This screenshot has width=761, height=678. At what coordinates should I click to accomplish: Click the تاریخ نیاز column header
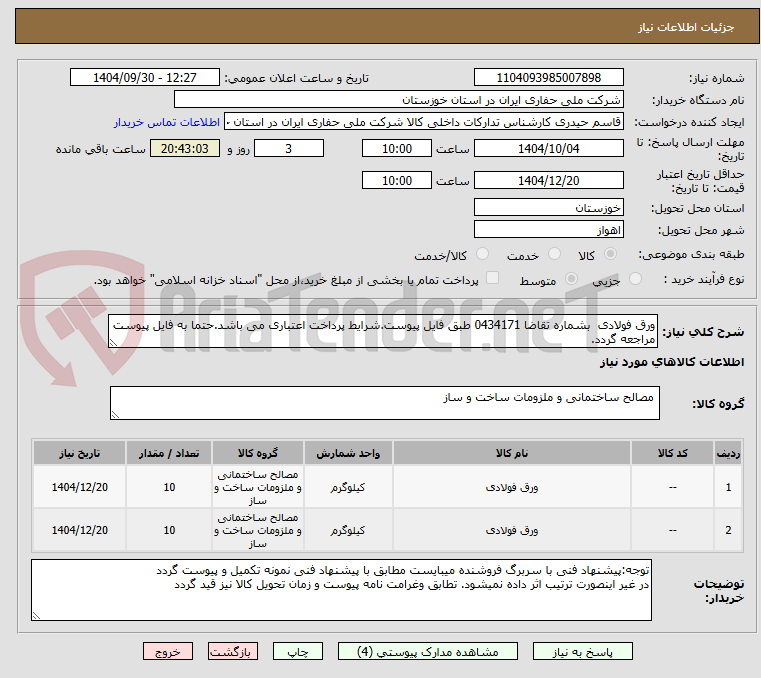point(80,453)
